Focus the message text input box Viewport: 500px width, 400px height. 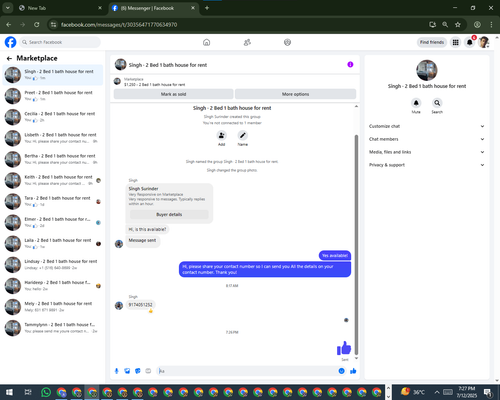tap(247, 371)
